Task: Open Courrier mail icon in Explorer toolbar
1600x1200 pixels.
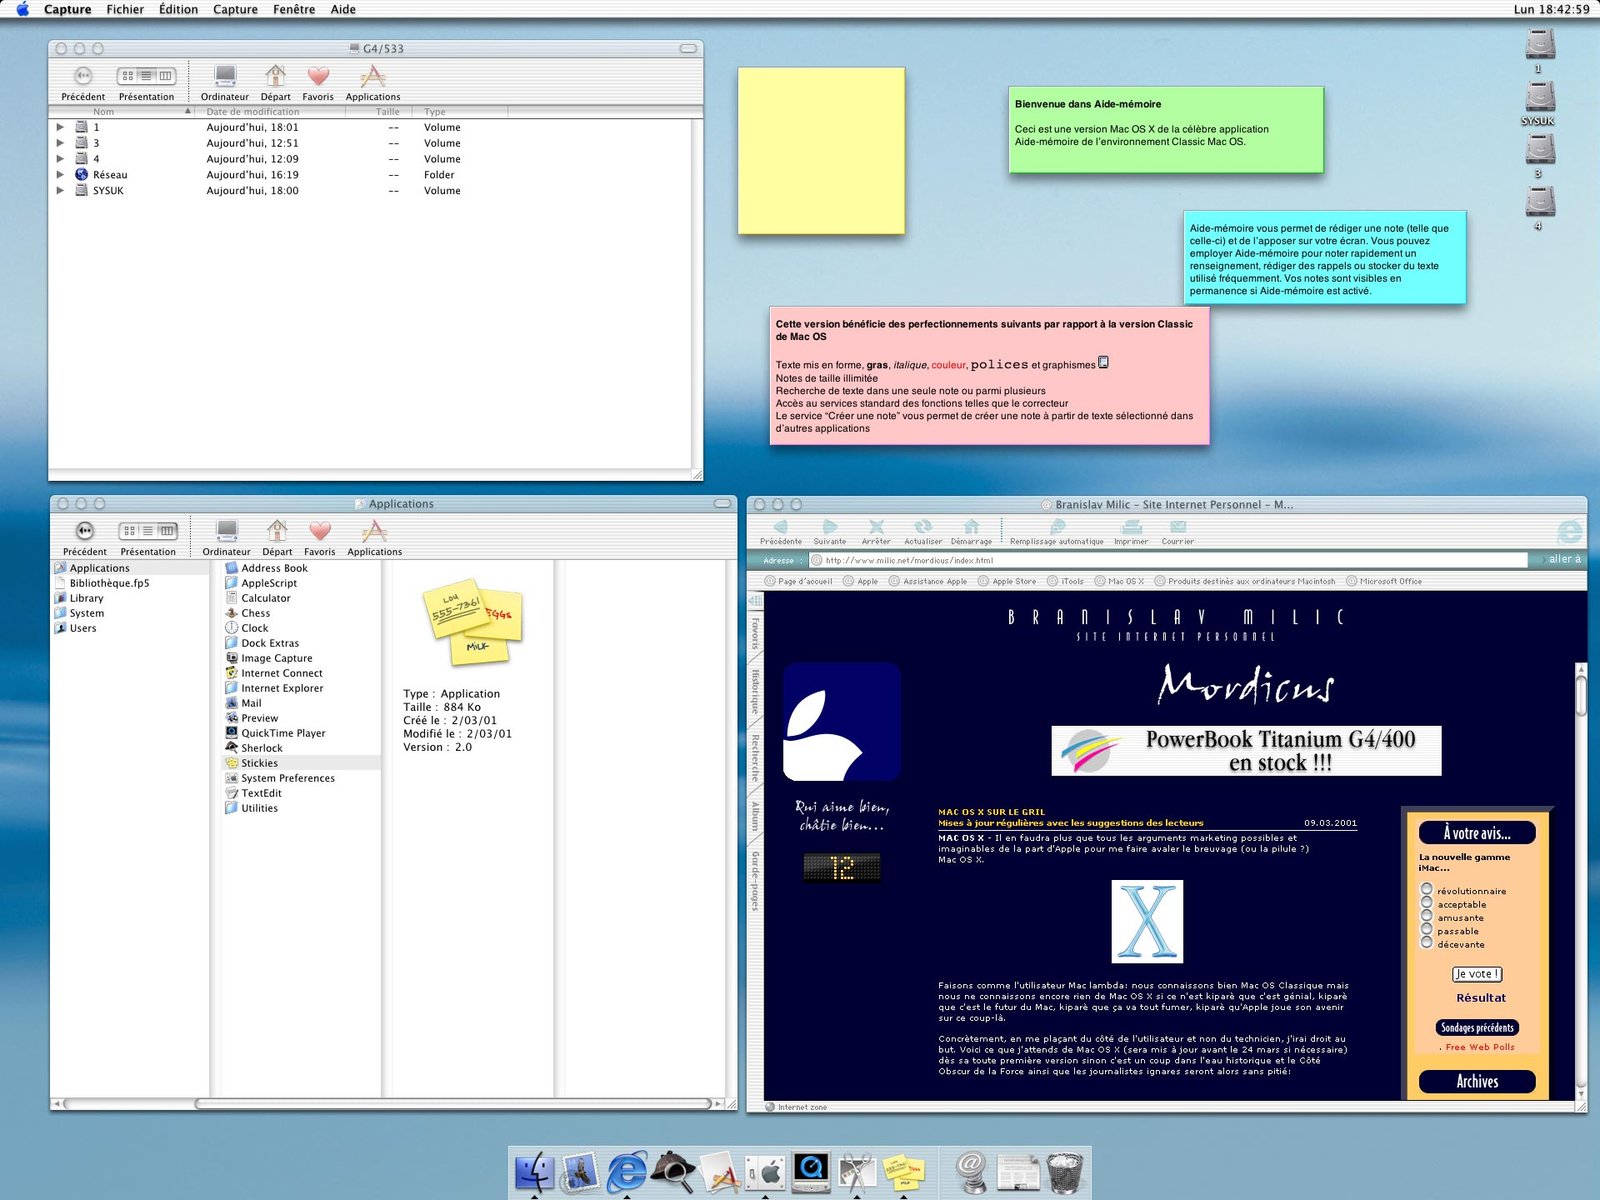Action: [1178, 532]
